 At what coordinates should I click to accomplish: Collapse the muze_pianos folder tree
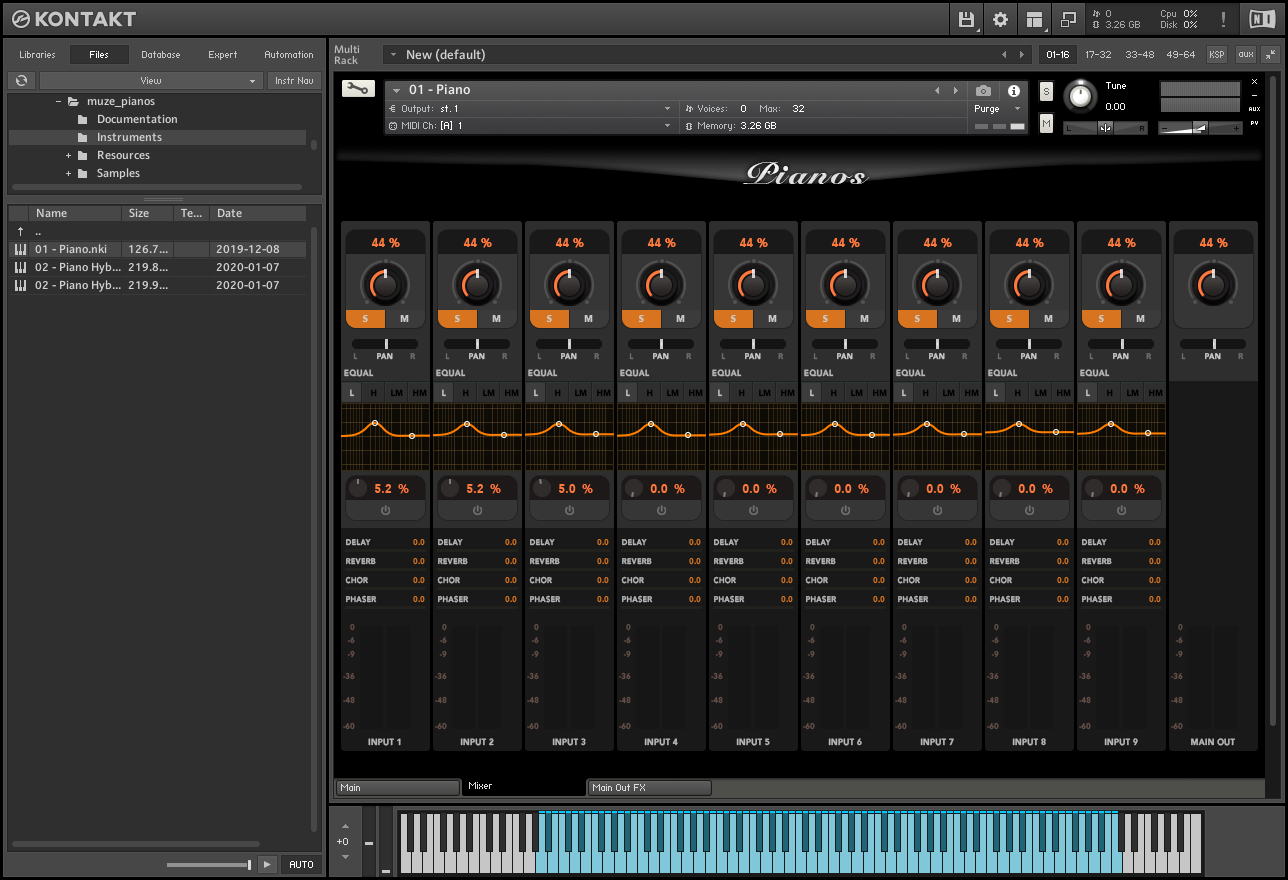tap(59, 101)
